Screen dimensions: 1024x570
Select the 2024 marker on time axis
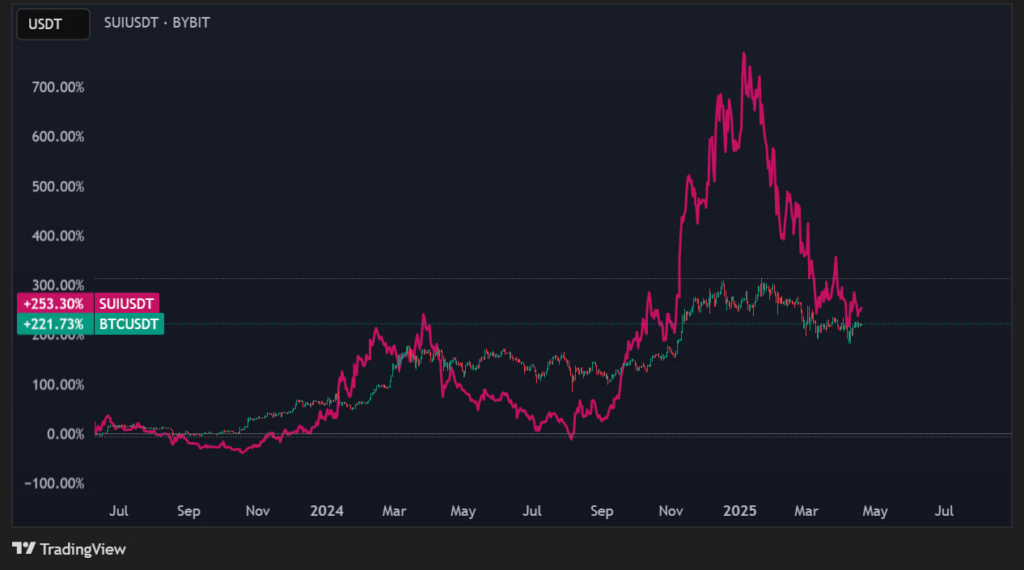click(x=326, y=511)
